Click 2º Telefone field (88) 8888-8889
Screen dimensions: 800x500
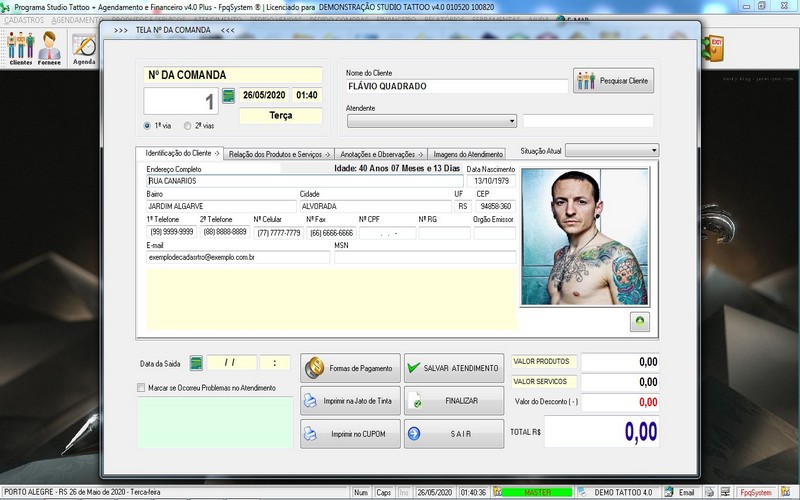coord(224,232)
